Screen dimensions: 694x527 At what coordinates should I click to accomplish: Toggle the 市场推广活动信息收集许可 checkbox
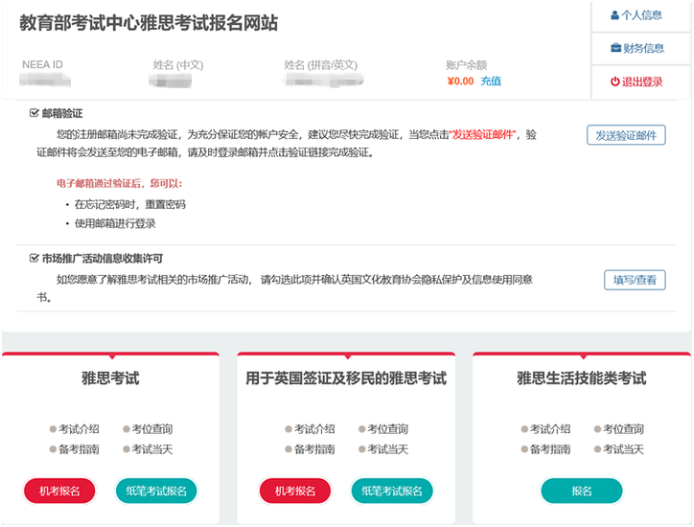click(34, 258)
